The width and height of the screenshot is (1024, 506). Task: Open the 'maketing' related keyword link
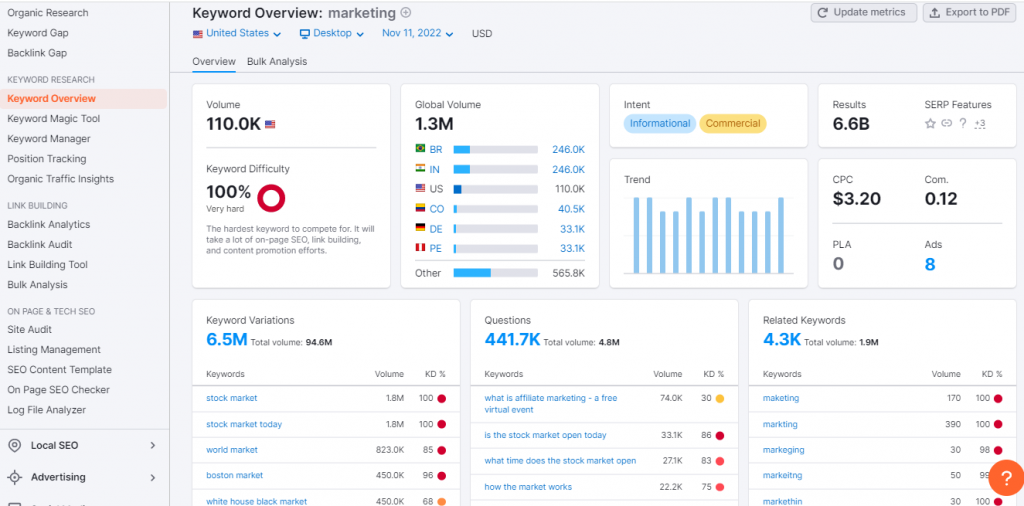pyautogui.click(x=781, y=398)
